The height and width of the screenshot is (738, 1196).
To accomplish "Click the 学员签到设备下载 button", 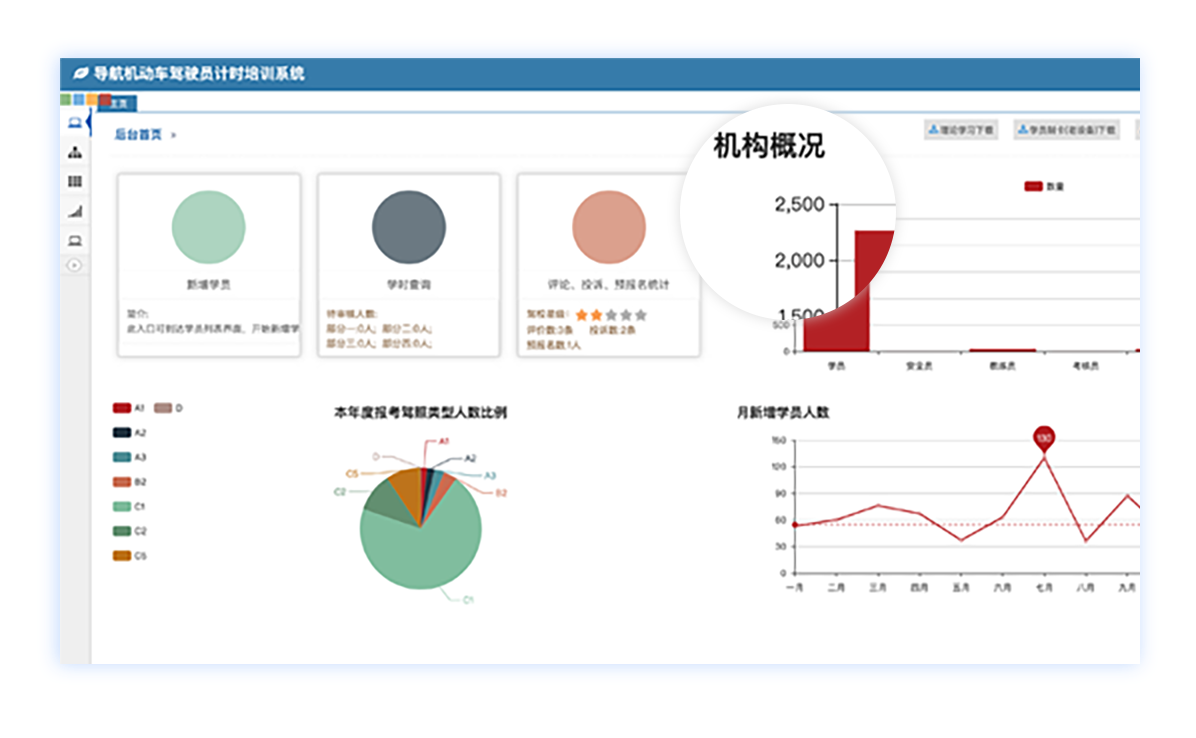I will [x=1066, y=130].
